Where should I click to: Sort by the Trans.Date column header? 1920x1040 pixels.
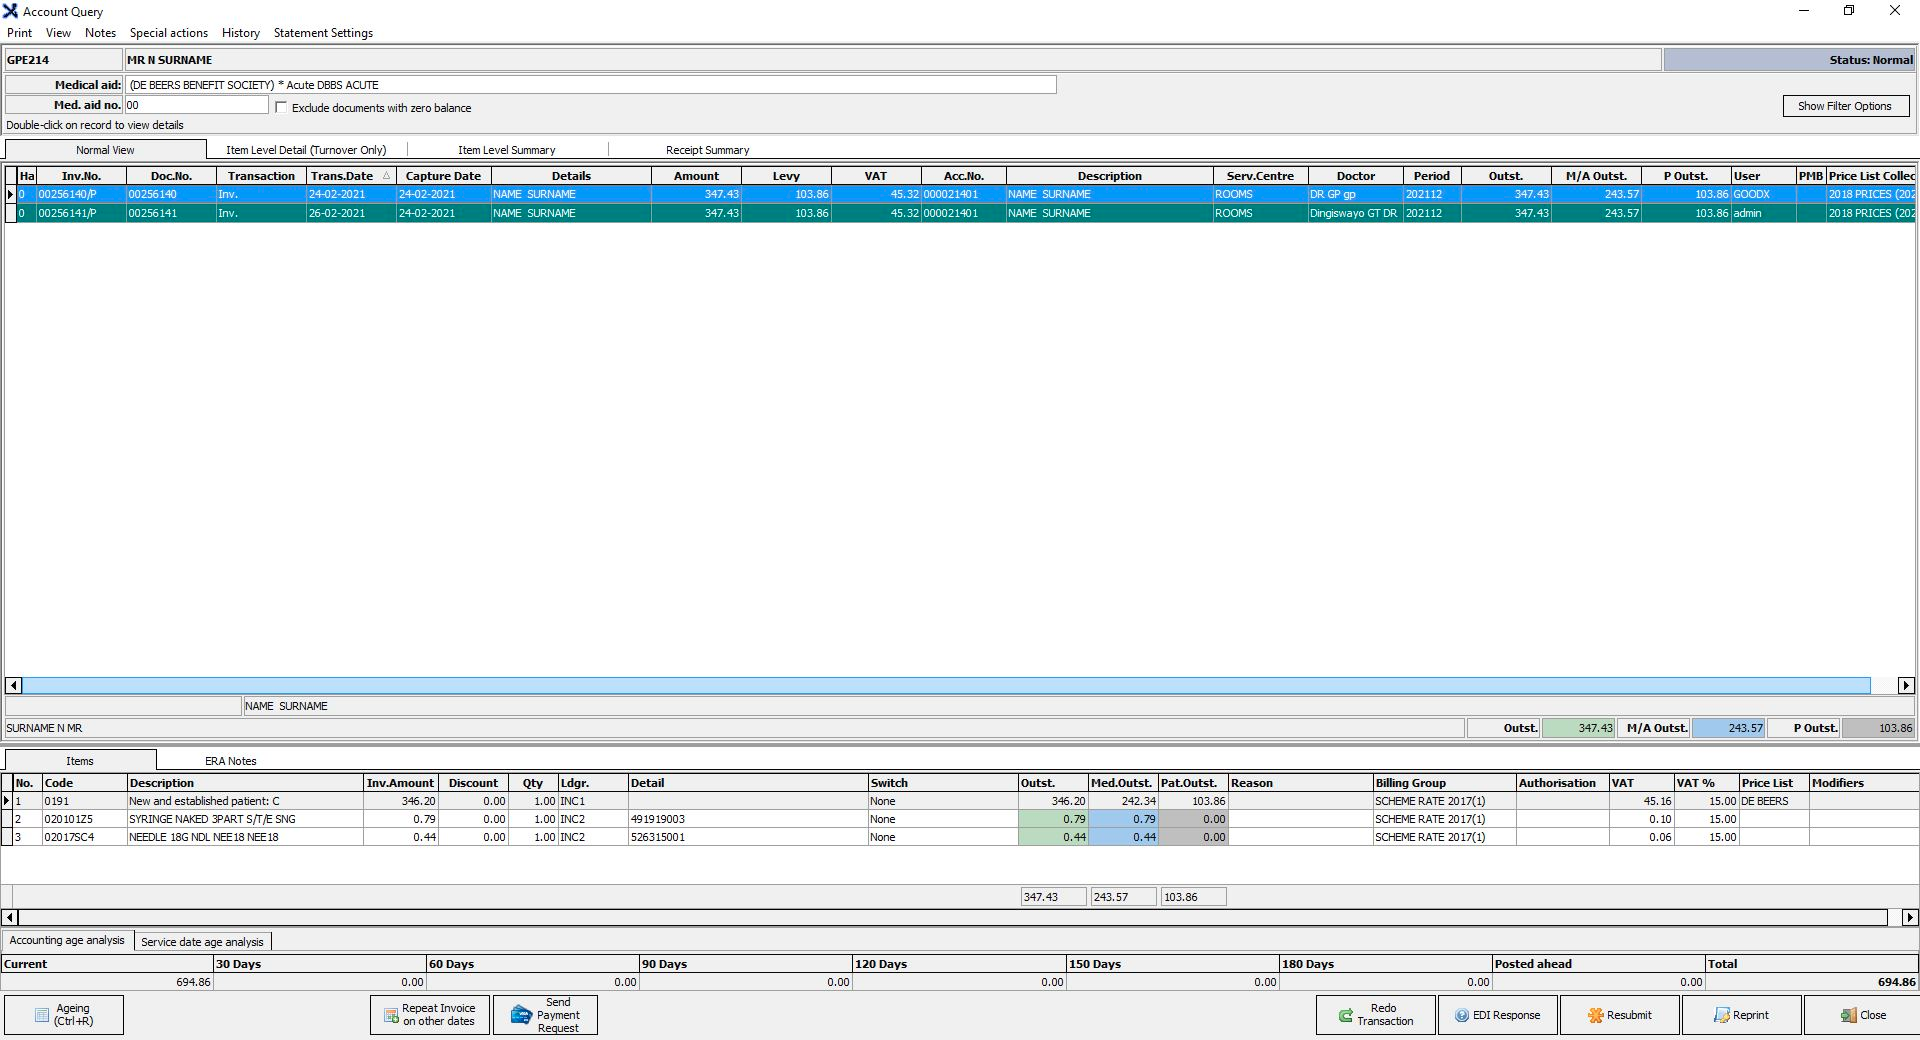342,176
